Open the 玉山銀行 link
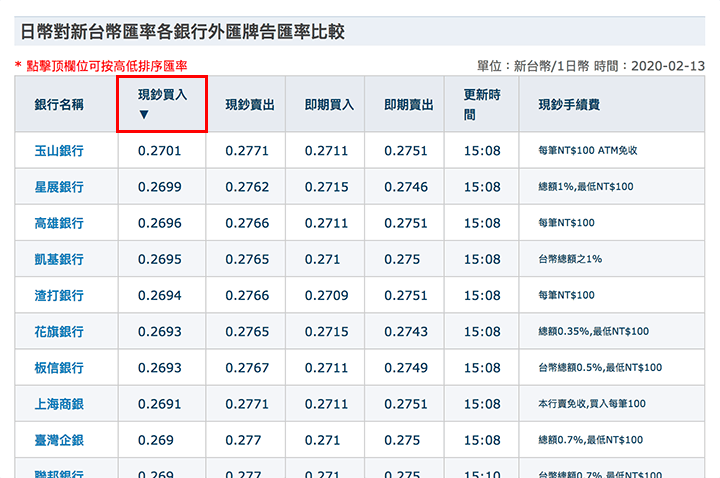 (x=59, y=151)
